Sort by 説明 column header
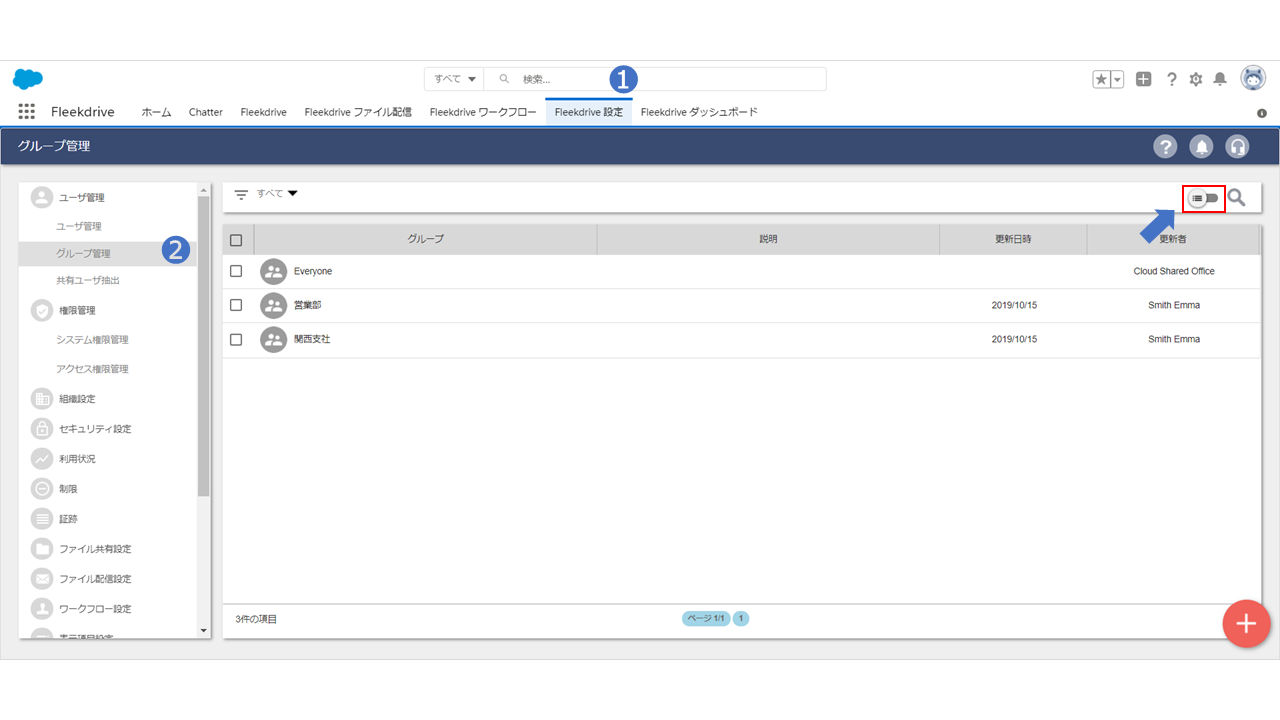Image resolution: width=1280 pixels, height=720 pixels. (768, 239)
